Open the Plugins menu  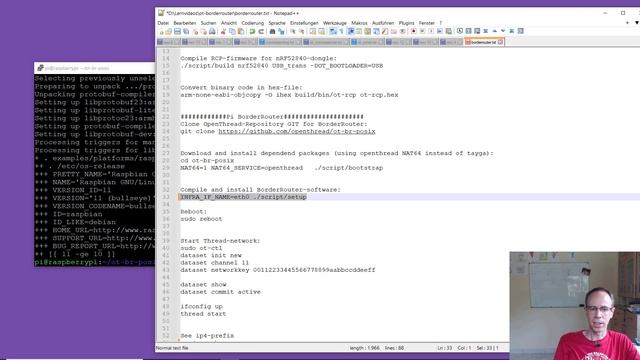click(x=406, y=23)
